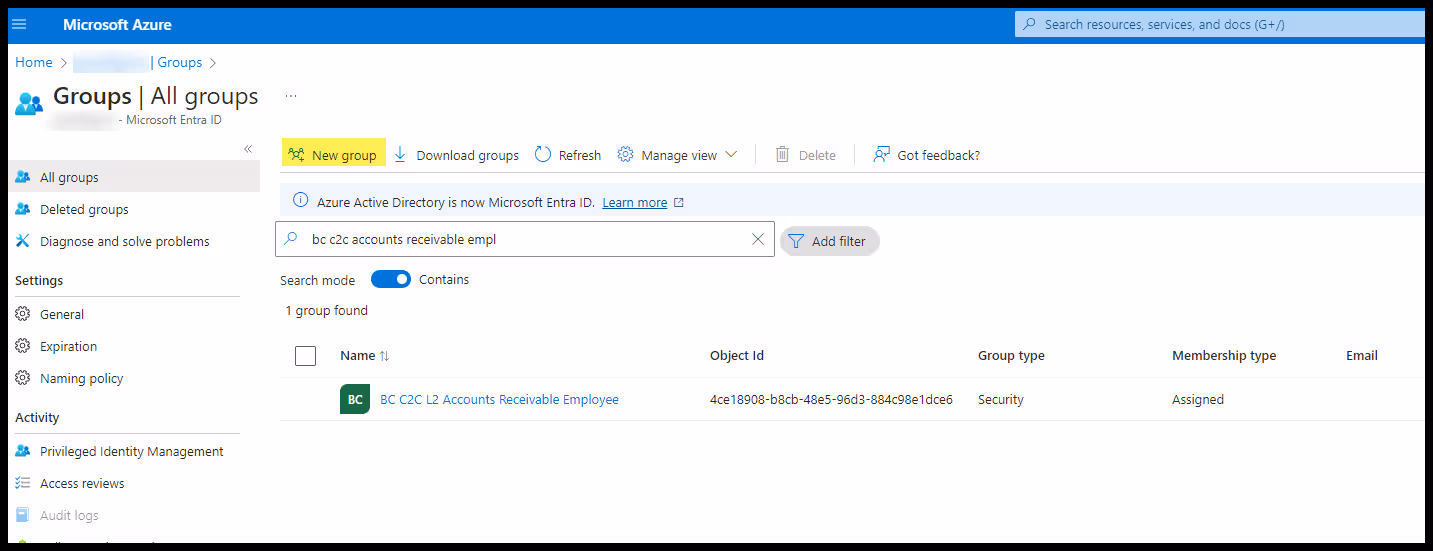Go to Groups breadcrumb link
Screen dimensions: 1433x551
[x=179, y=62]
